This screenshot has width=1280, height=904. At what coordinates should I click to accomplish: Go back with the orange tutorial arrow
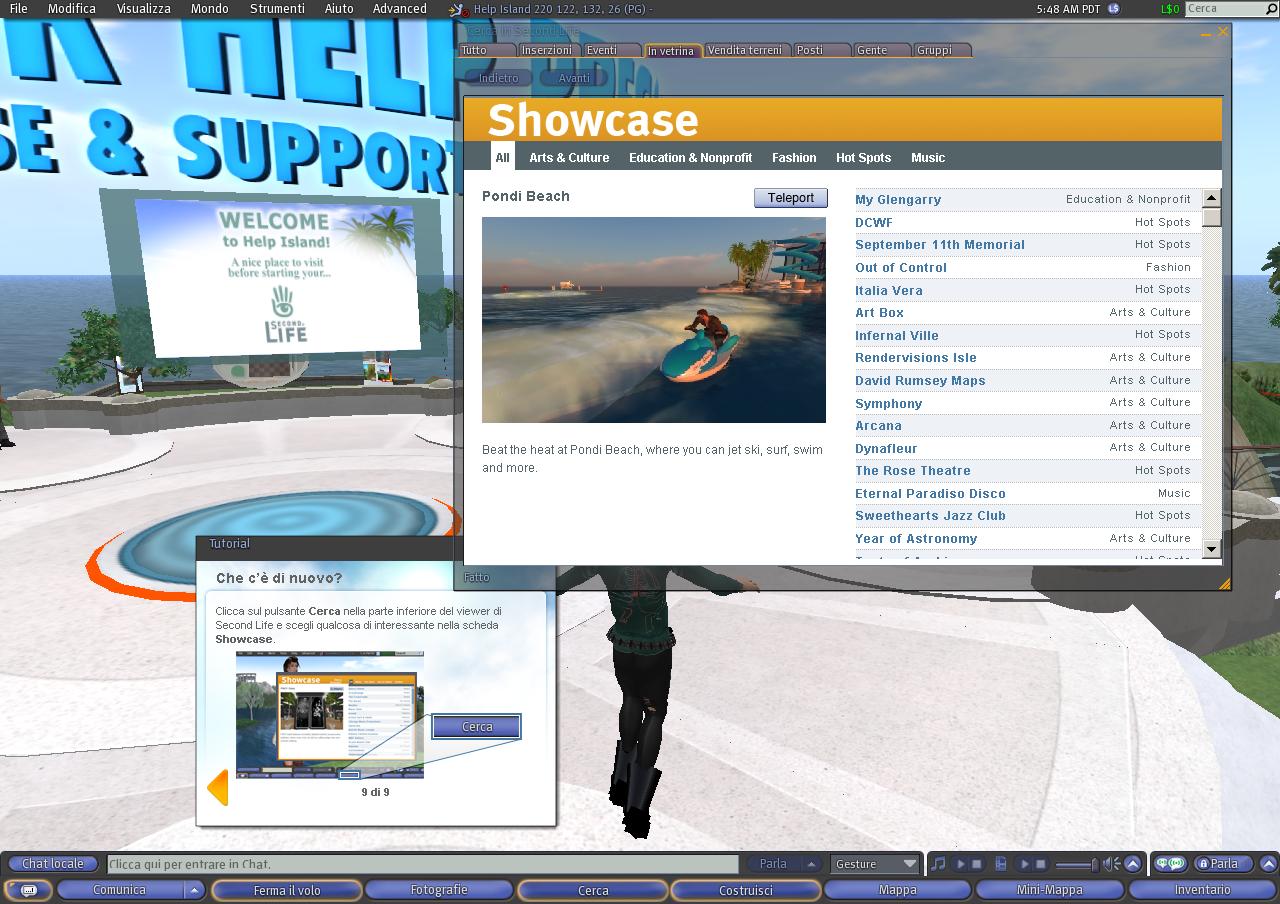(x=217, y=788)
